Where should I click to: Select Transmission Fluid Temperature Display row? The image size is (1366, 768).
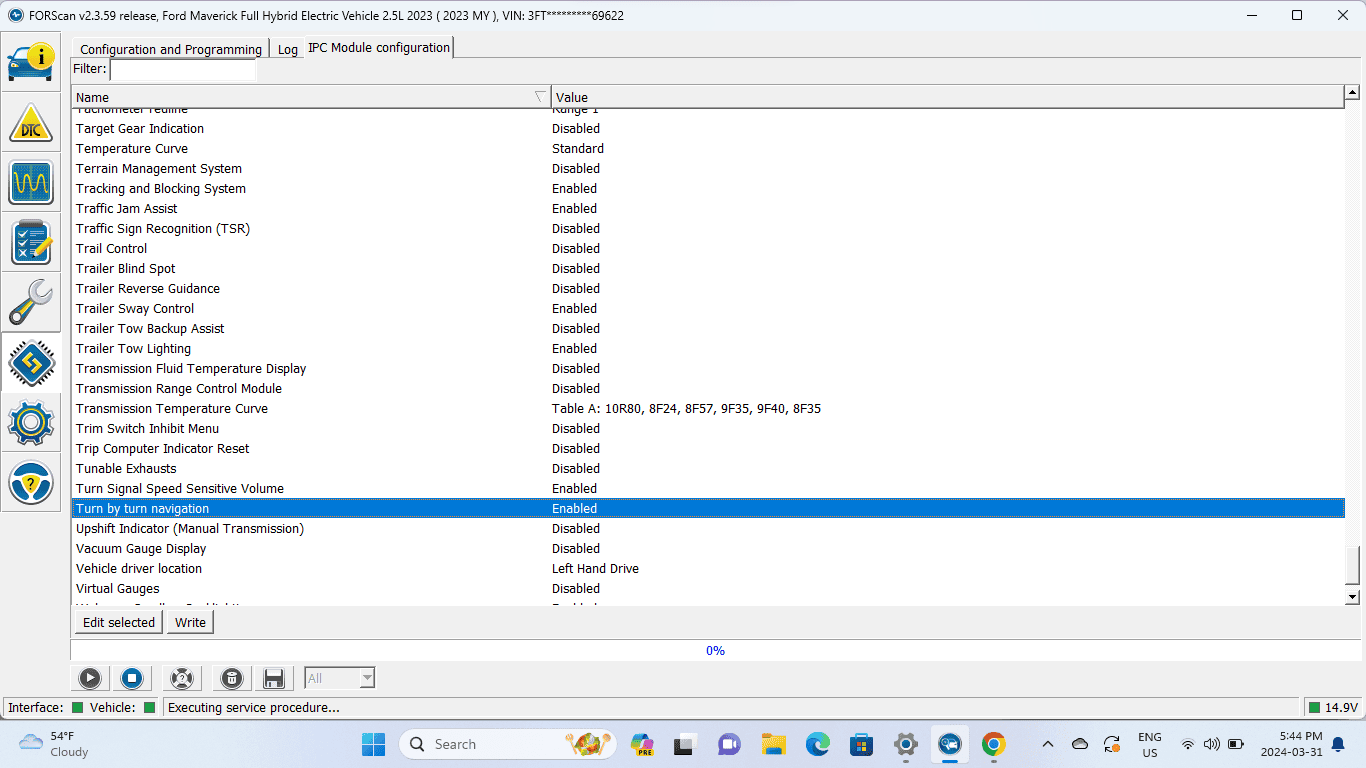pos(708,368)
